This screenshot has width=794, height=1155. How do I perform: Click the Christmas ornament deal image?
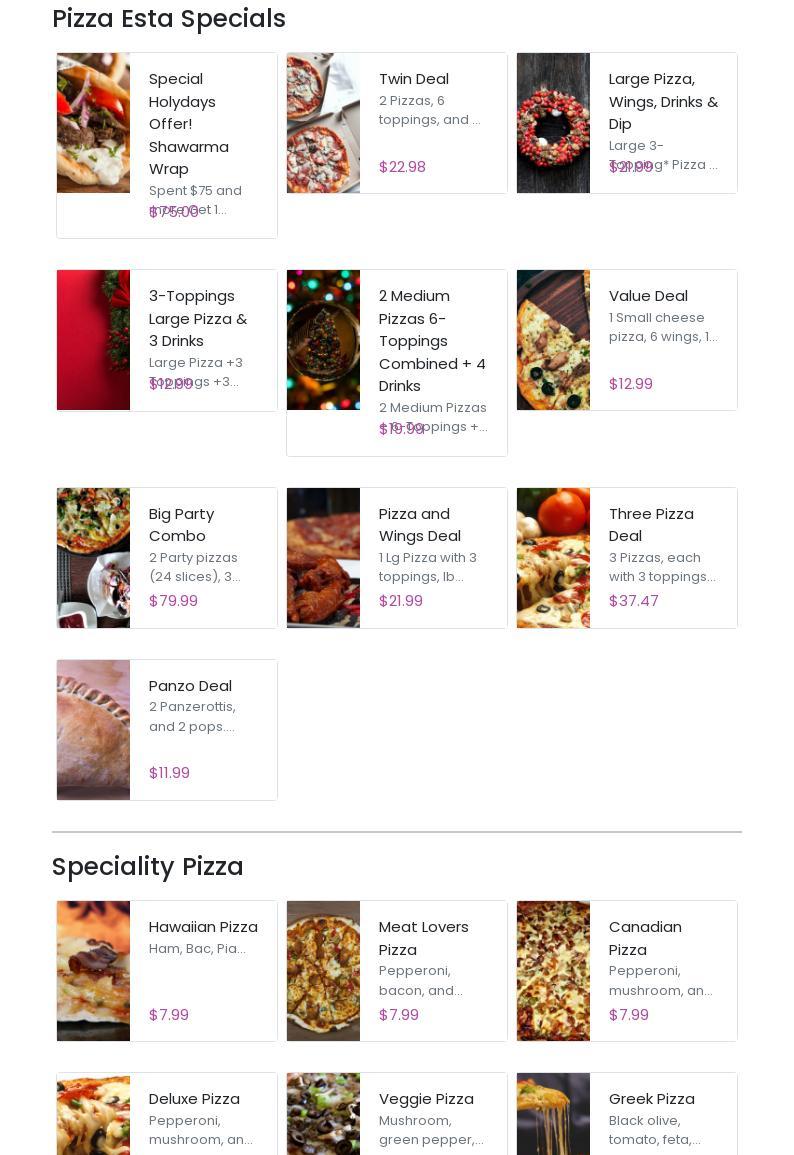click(x=323, y=340)
